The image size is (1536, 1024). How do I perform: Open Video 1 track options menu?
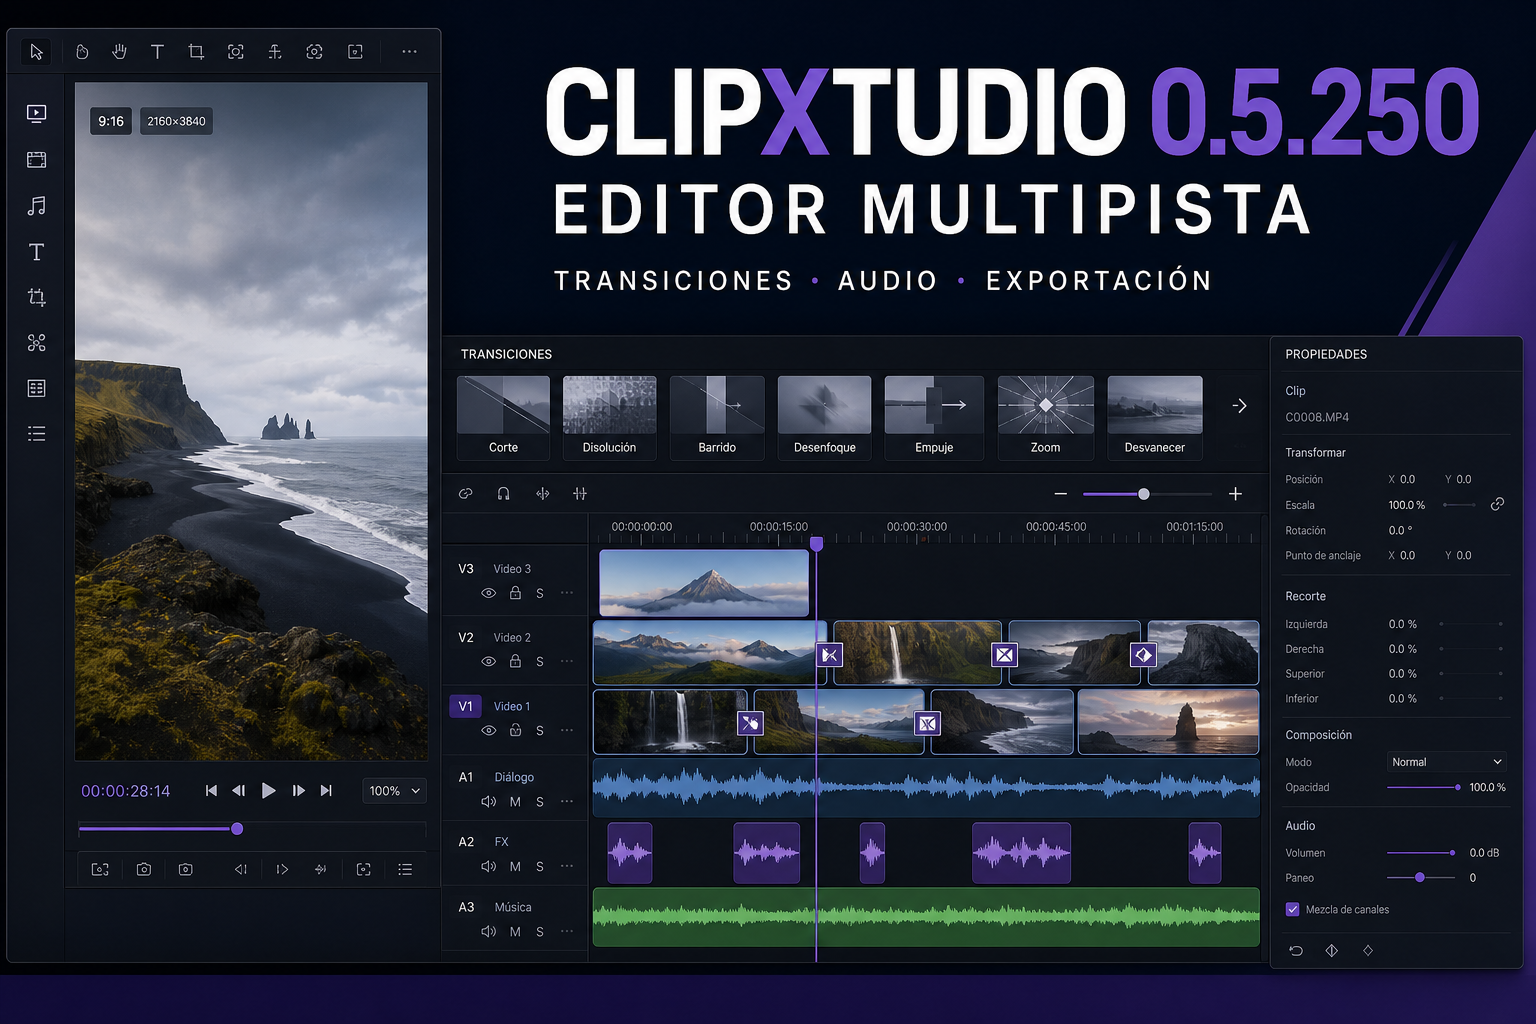coord(567,730)
